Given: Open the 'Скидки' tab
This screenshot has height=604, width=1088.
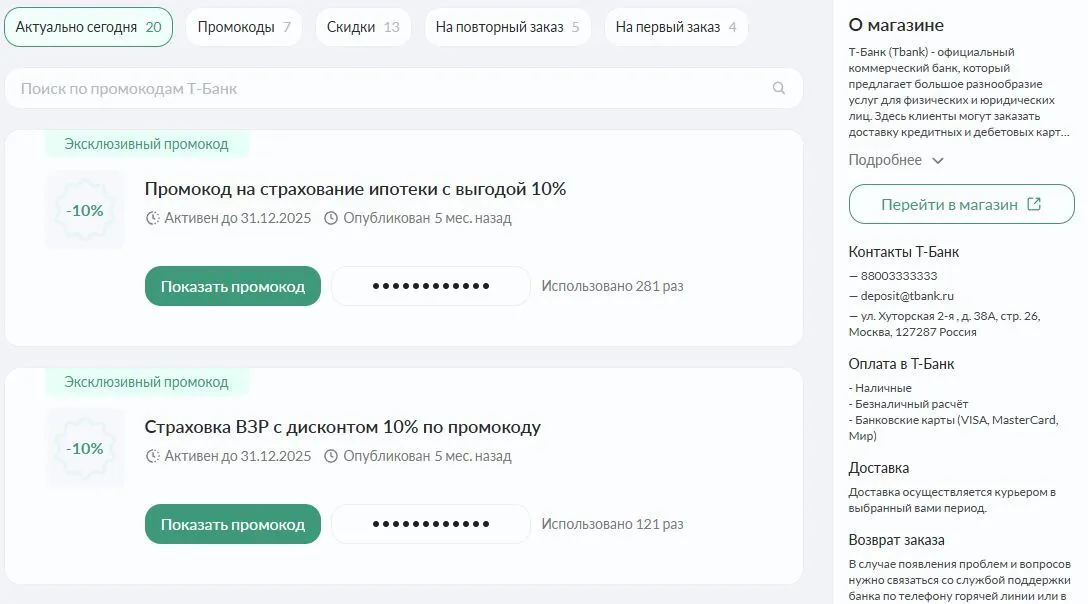Looking at the screenshot, I should (363, 27).
